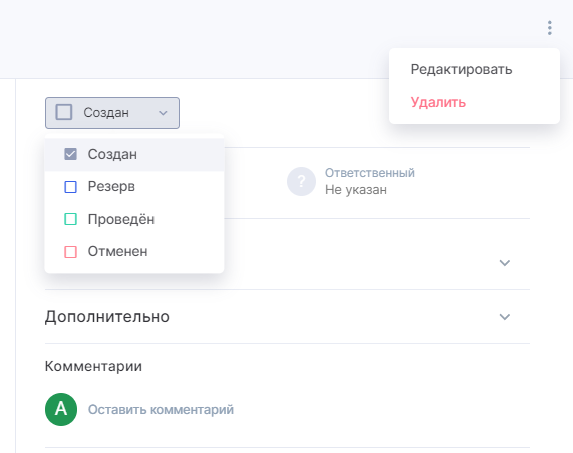Expand the Дополнительно section chevron
Screen dimensions: 573x453
click(505, 317)
